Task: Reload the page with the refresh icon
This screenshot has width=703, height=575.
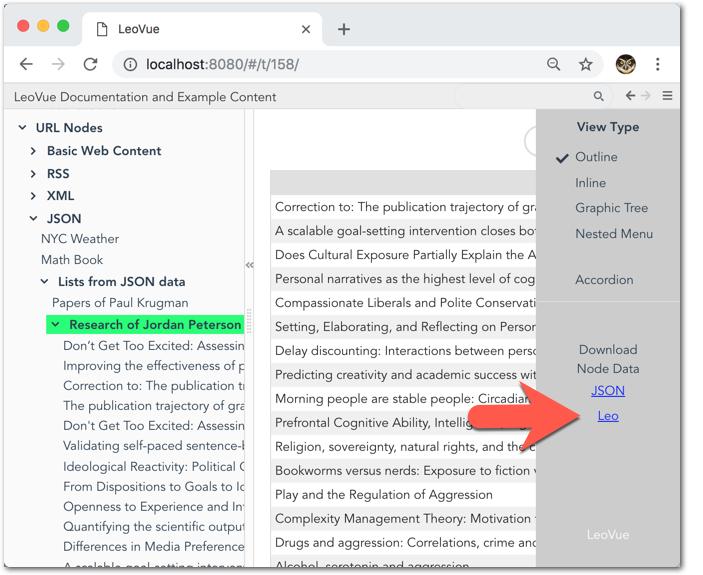Action: 91,64
